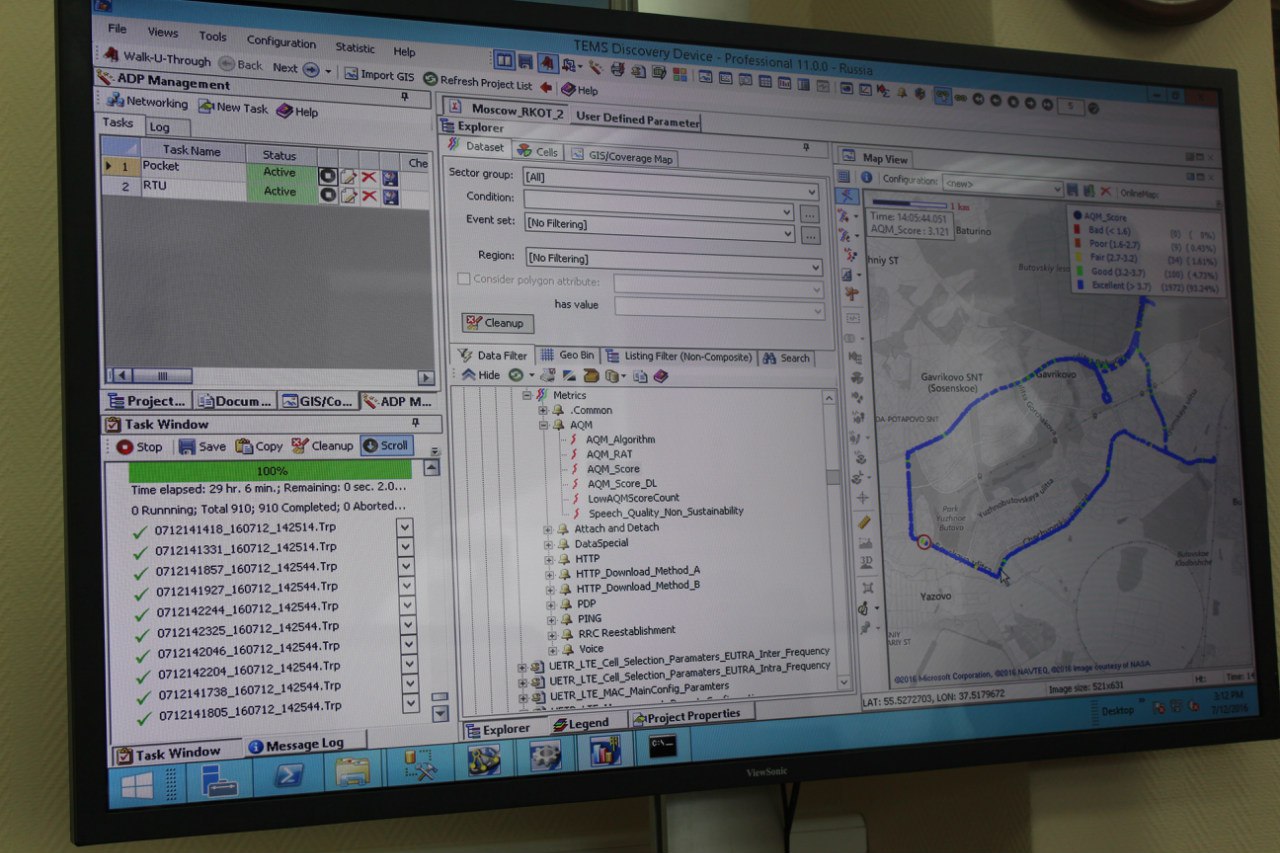The width and height of the screenshot is (1280, 853).
Task: Toggle the Scroll button in Task Window
Action: point(386,446)
